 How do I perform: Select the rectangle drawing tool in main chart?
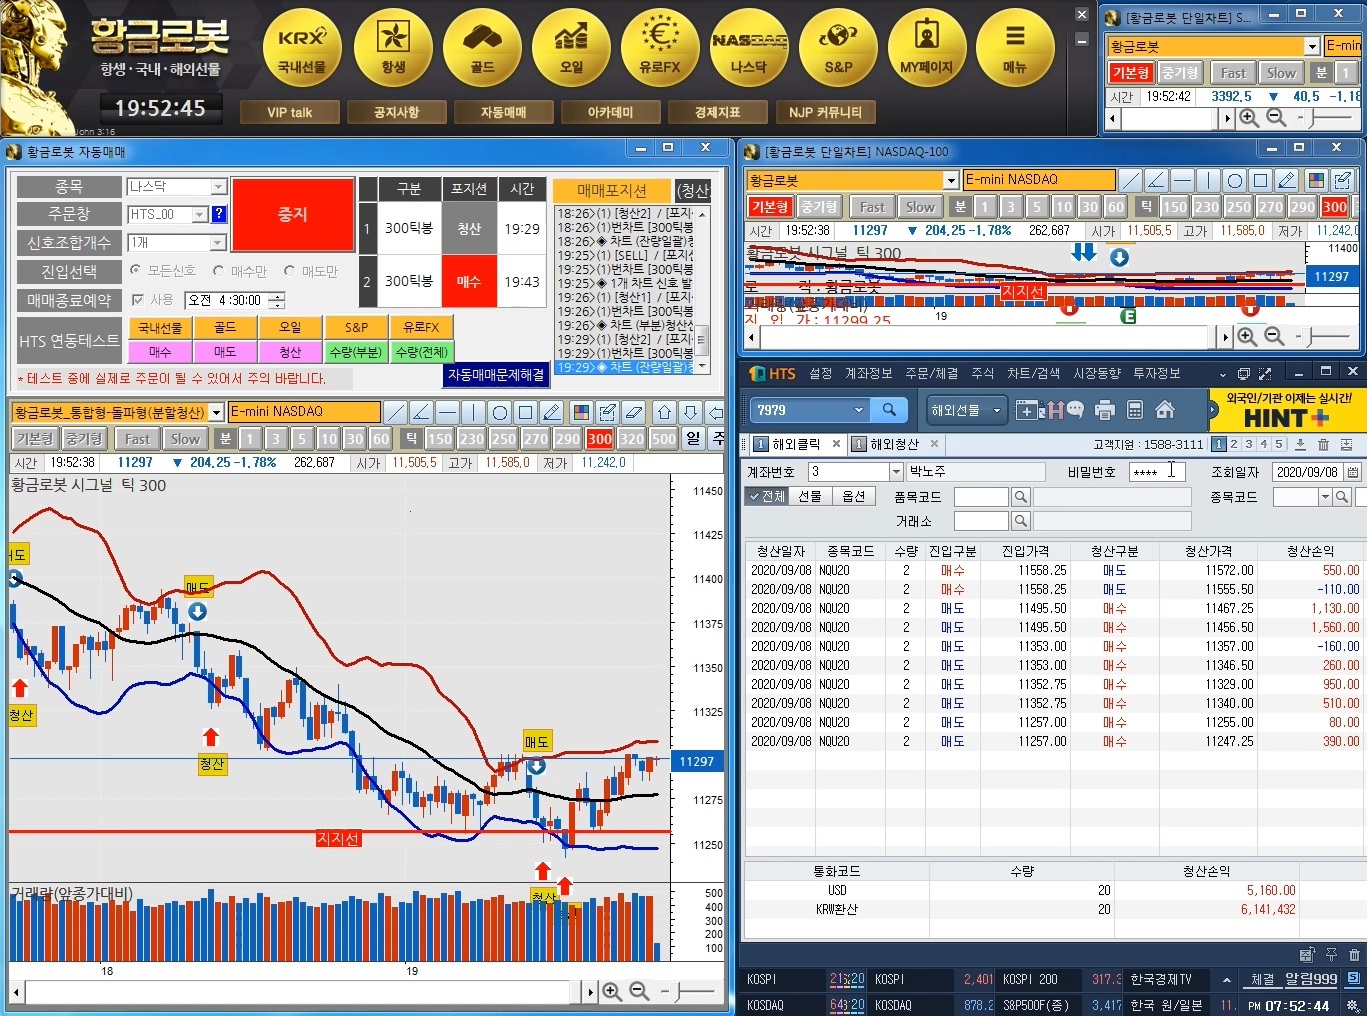(526, 412)
